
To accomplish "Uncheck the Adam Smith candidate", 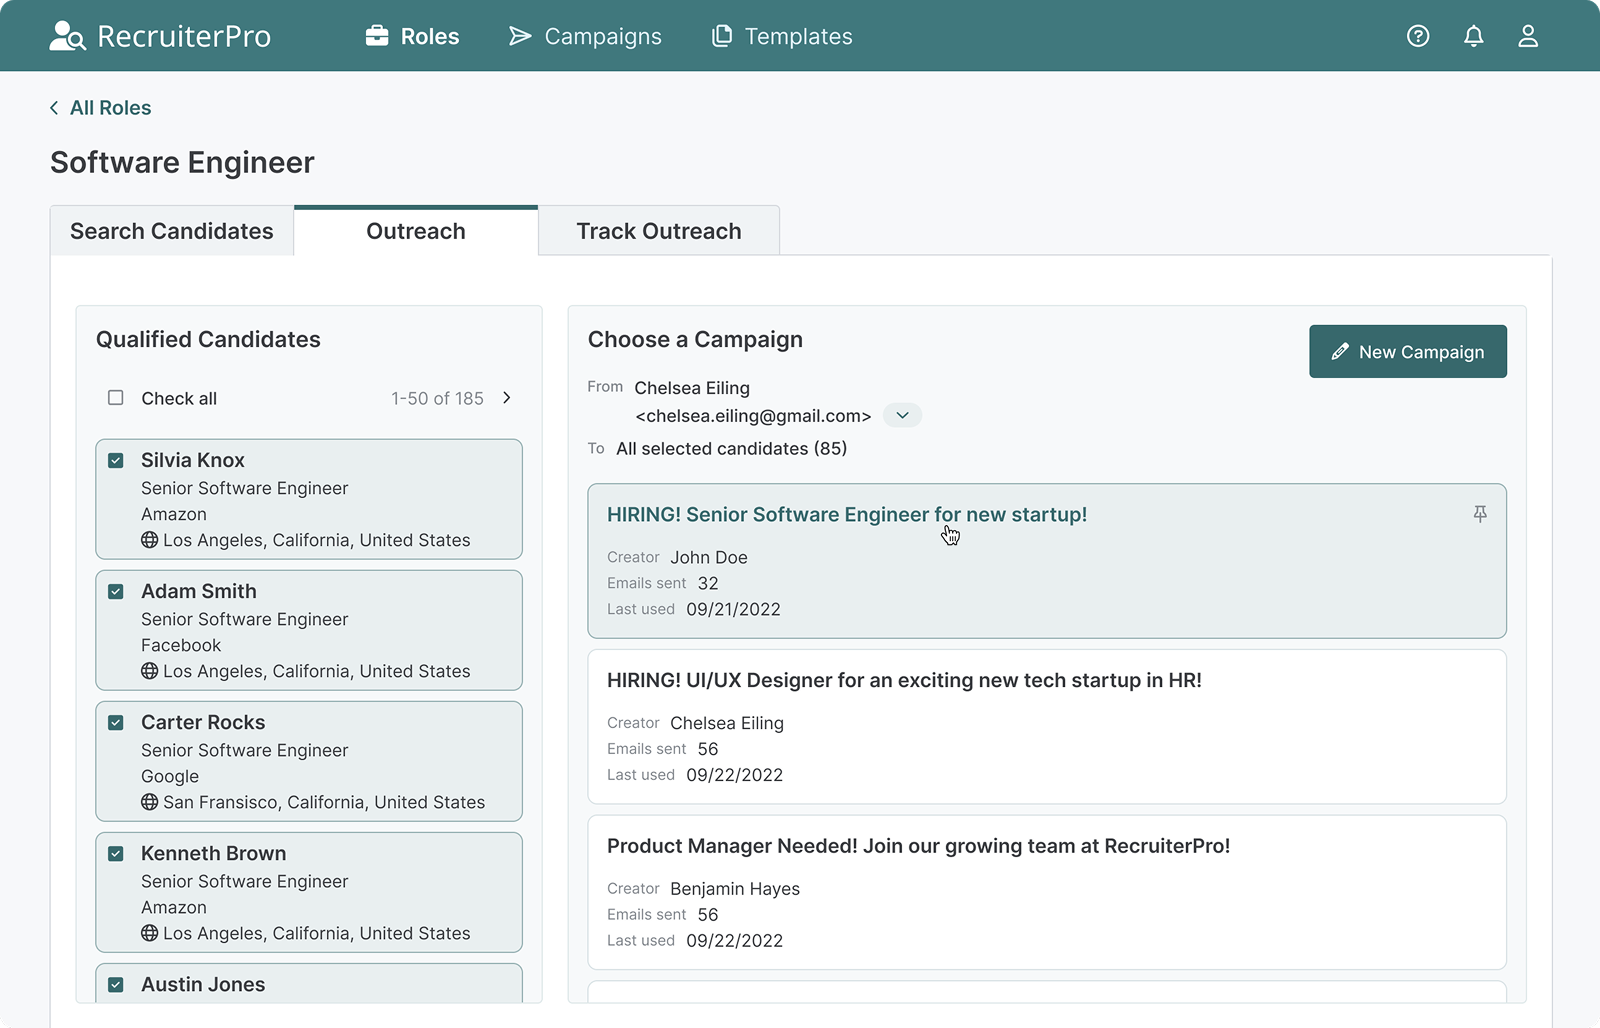I will click(x=116, y=592).
